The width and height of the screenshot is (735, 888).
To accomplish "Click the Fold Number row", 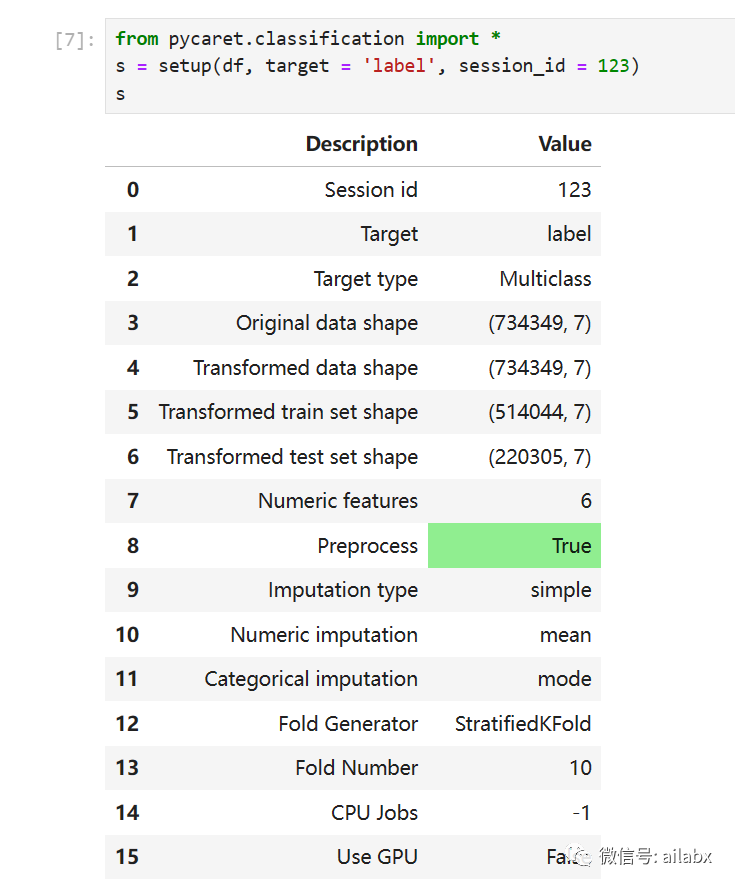I will click(353, 768).
